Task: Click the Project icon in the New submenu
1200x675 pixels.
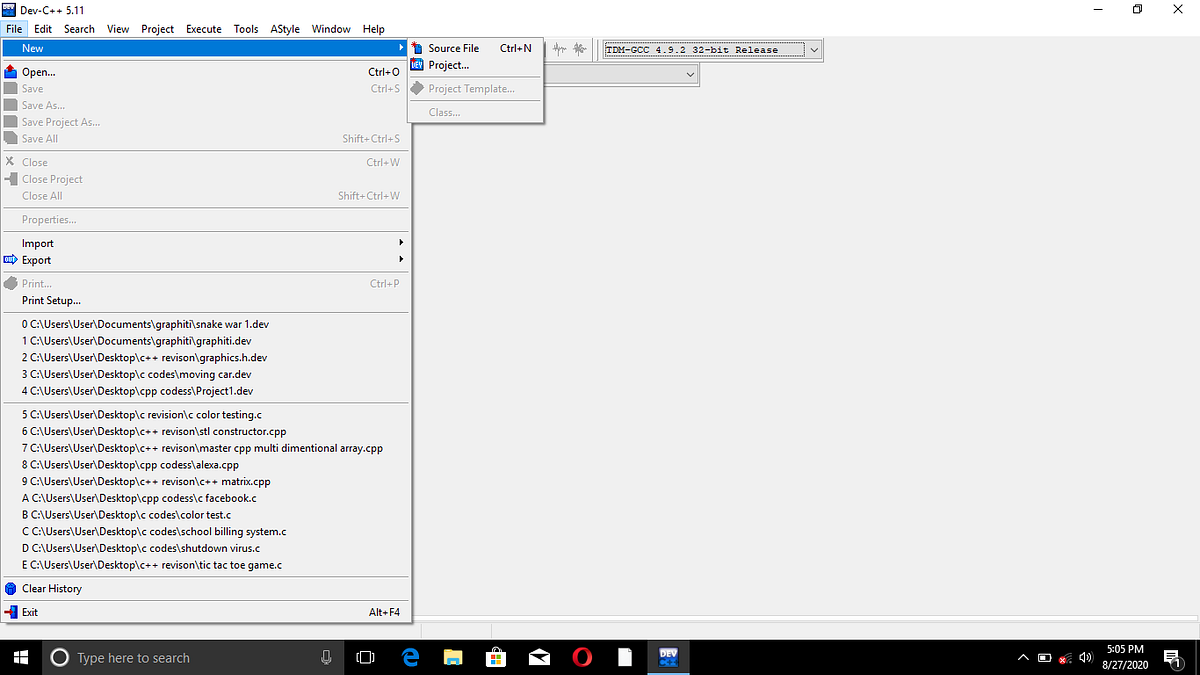Action: coord(417,64)
